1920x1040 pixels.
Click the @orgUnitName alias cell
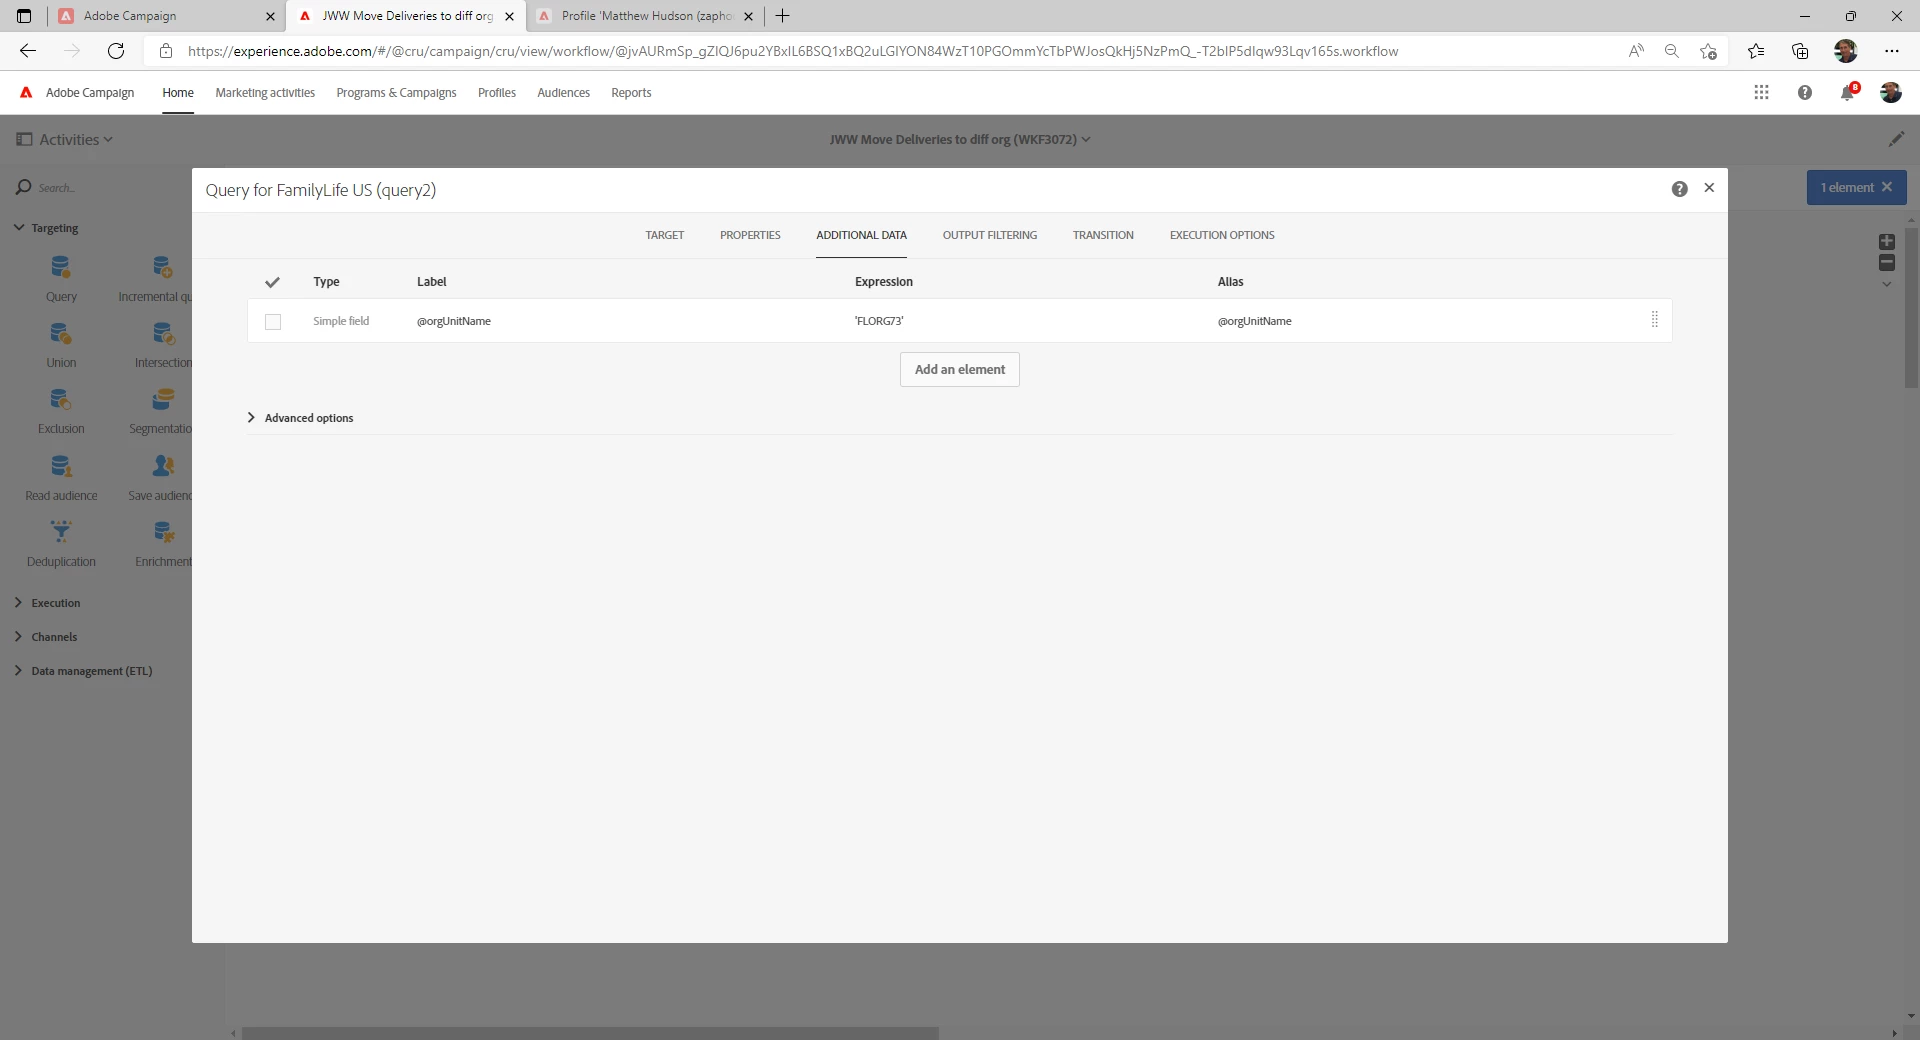tap(1254, 321)
